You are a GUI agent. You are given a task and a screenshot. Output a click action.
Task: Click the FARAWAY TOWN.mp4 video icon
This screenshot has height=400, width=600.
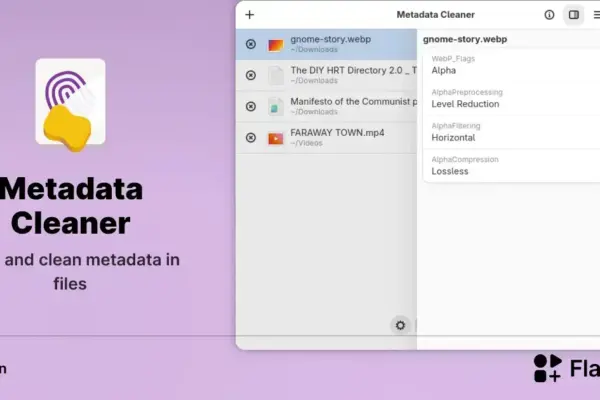[x=276, y=138]
